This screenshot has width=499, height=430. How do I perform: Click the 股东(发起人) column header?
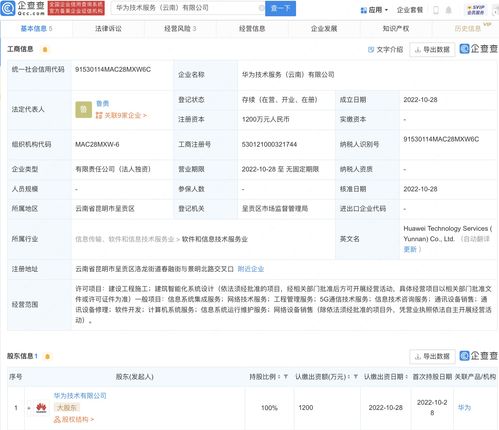click(135, 377)
